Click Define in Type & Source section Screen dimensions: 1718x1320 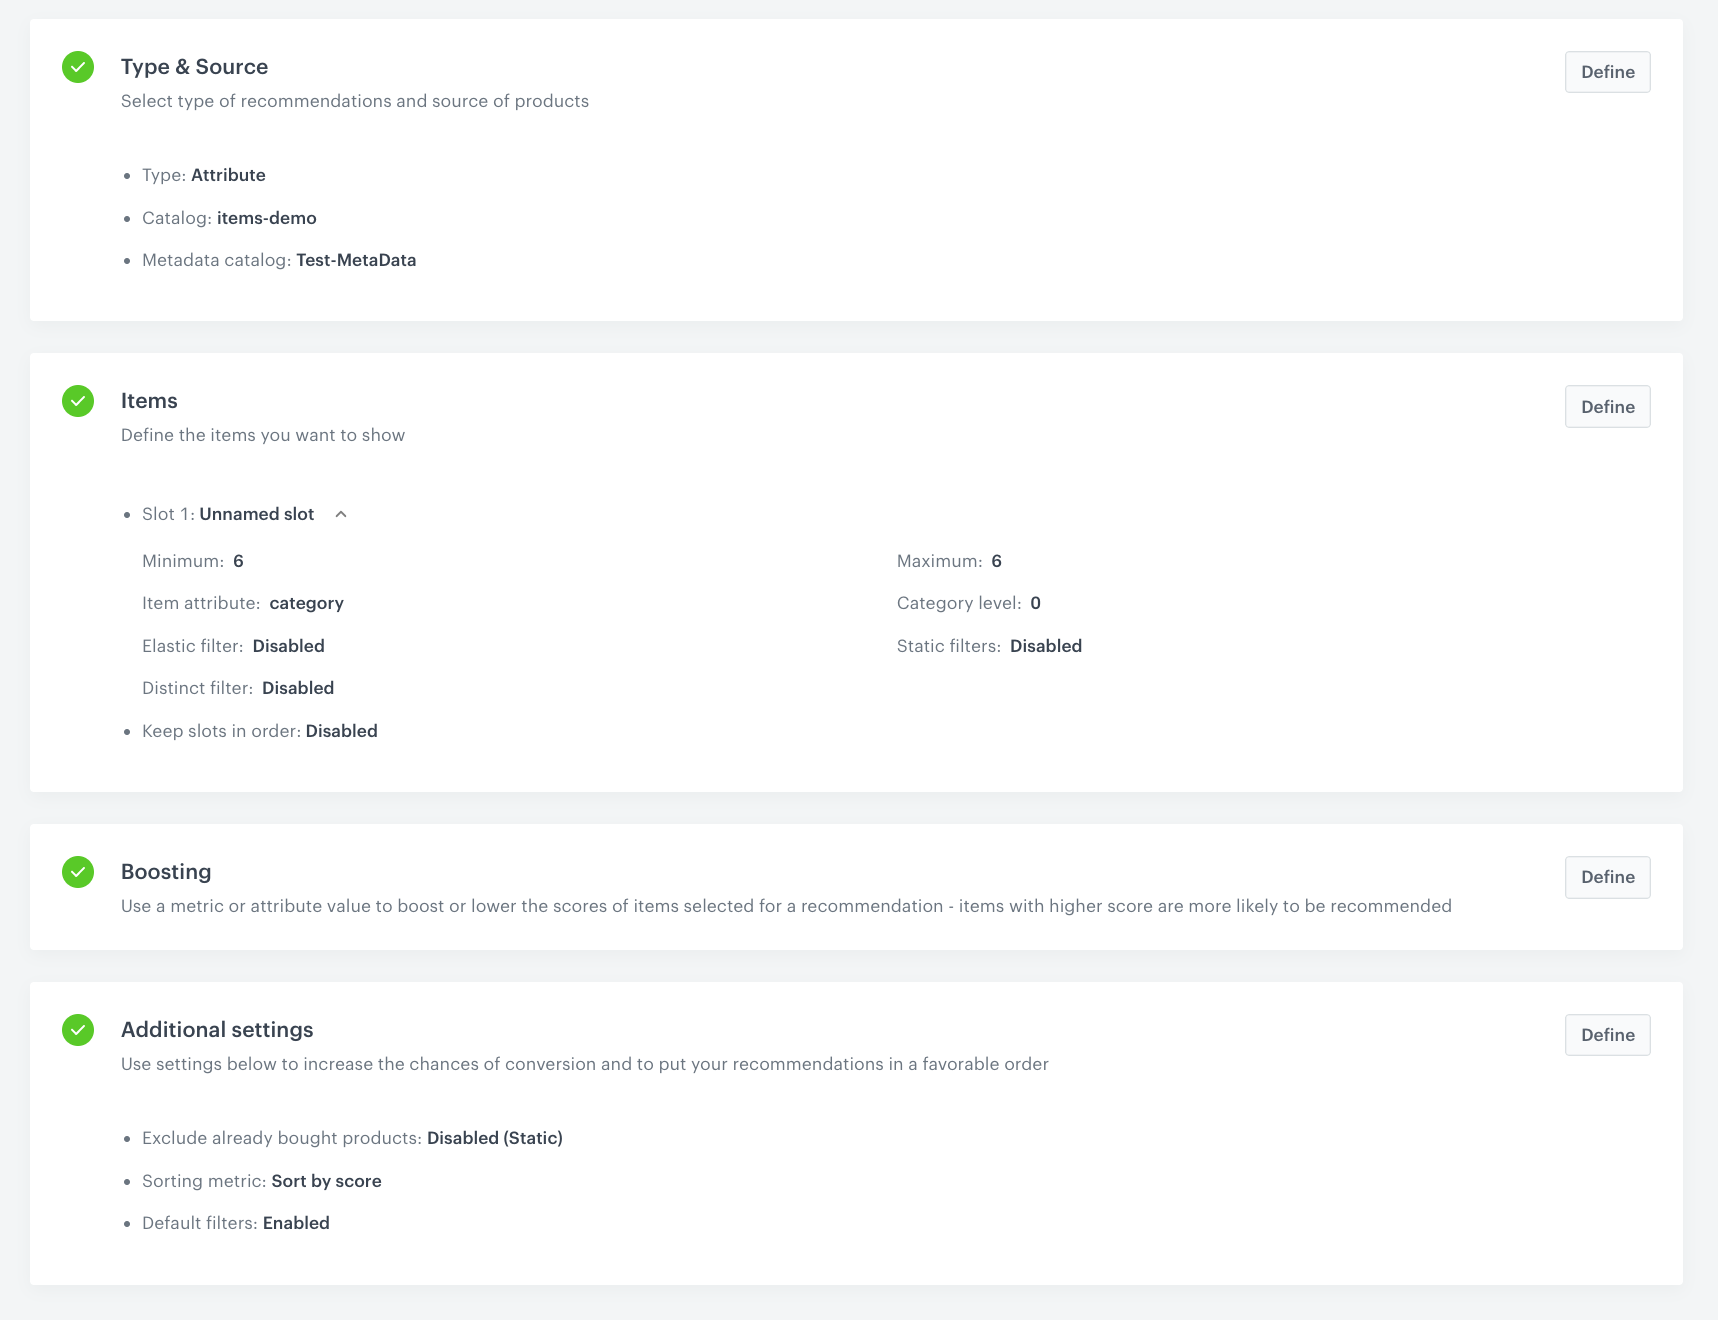1606,71
